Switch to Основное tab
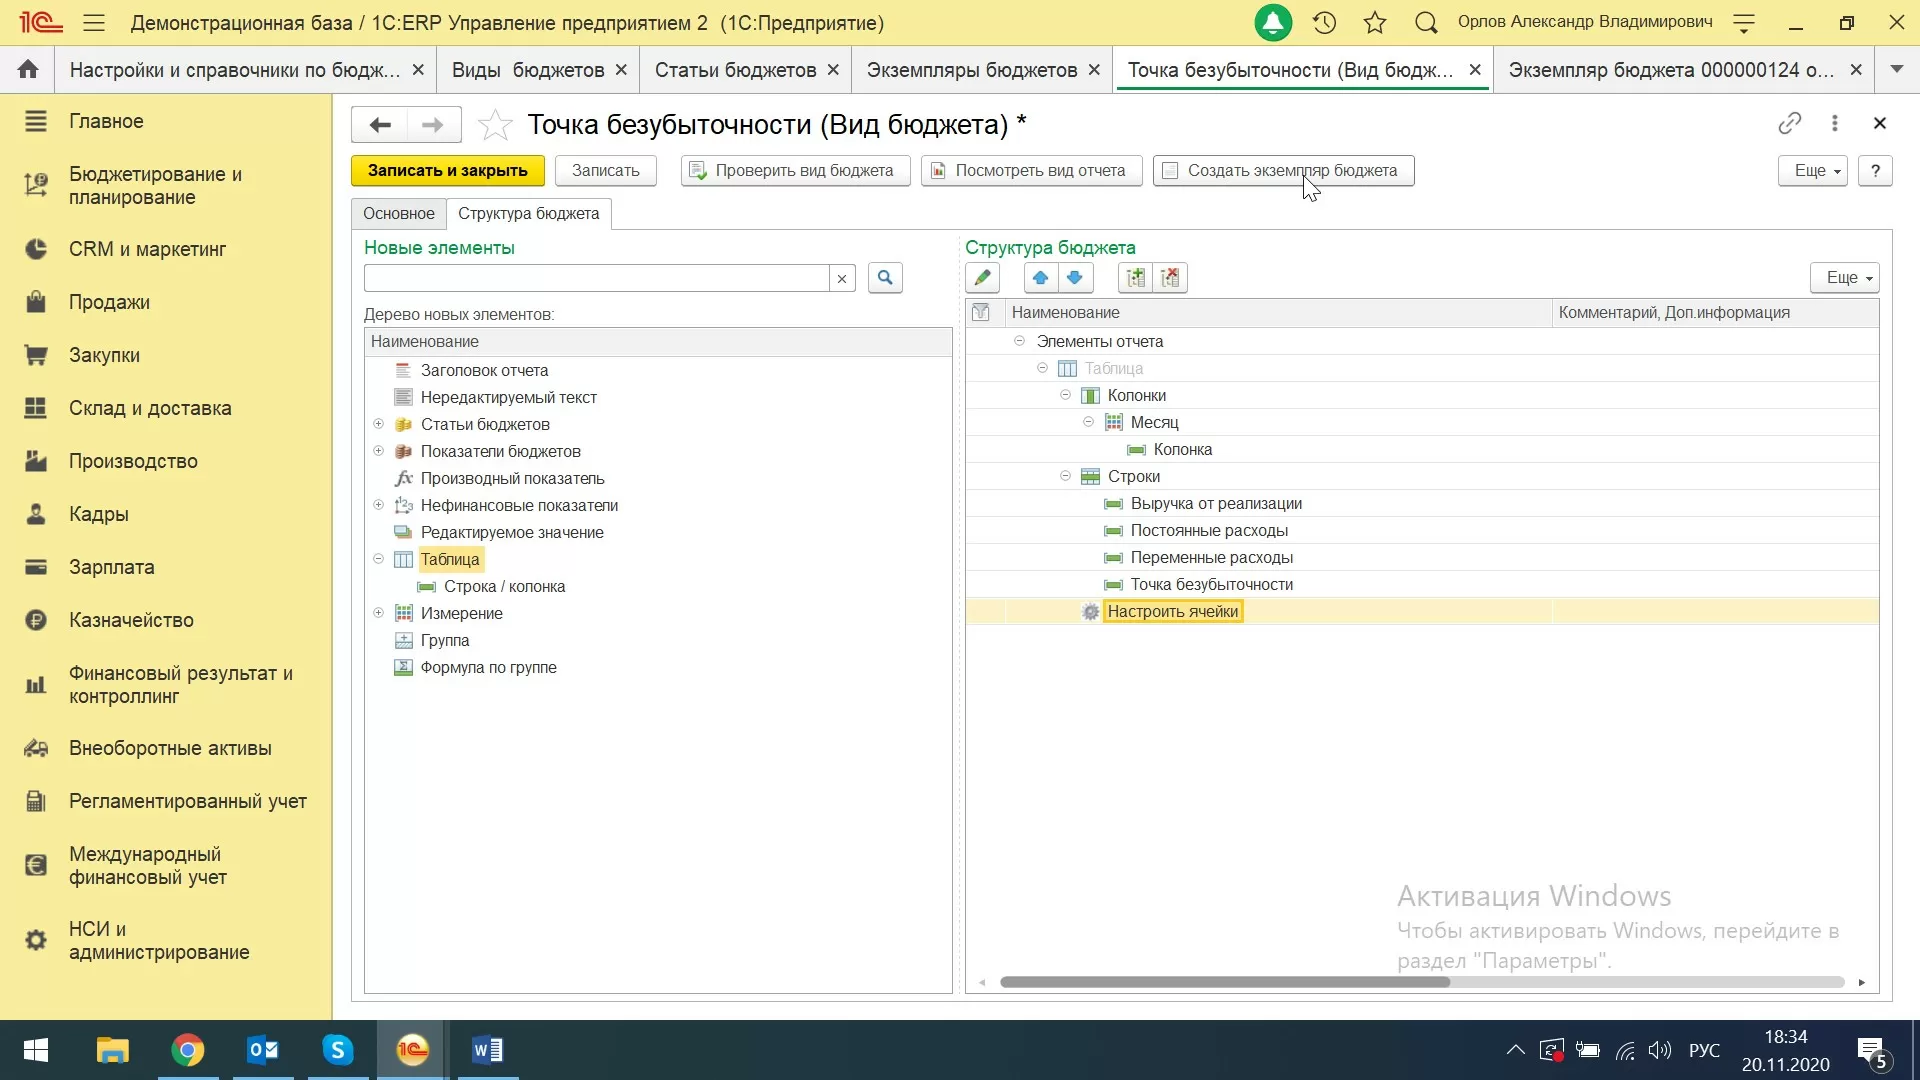The height and width of the screenshot is (1080, 1920). pos(398,213)
